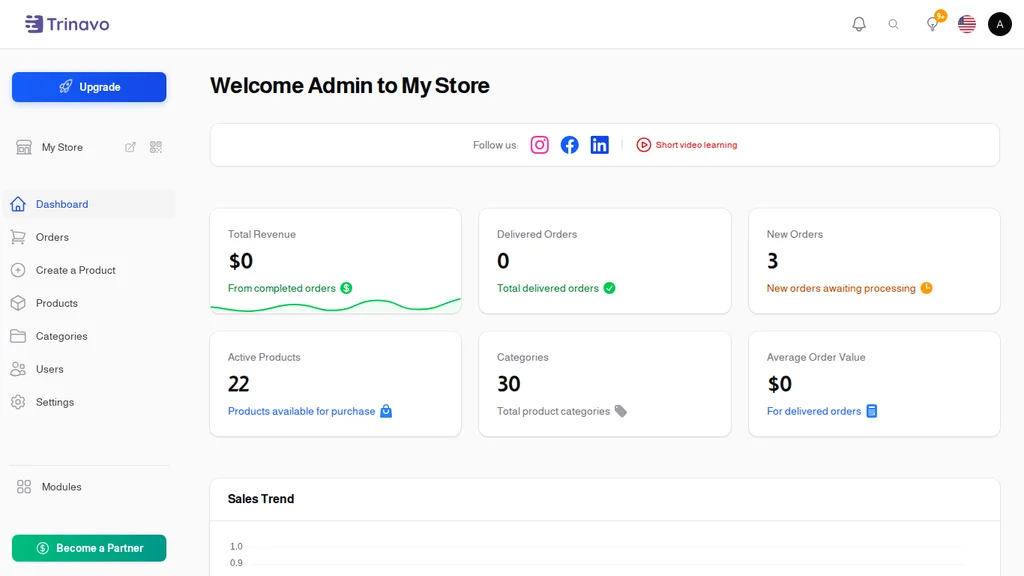This screenshot has width=1024, height=576.
Task: Open the Instagram follow icon
Action: point(539,145)
